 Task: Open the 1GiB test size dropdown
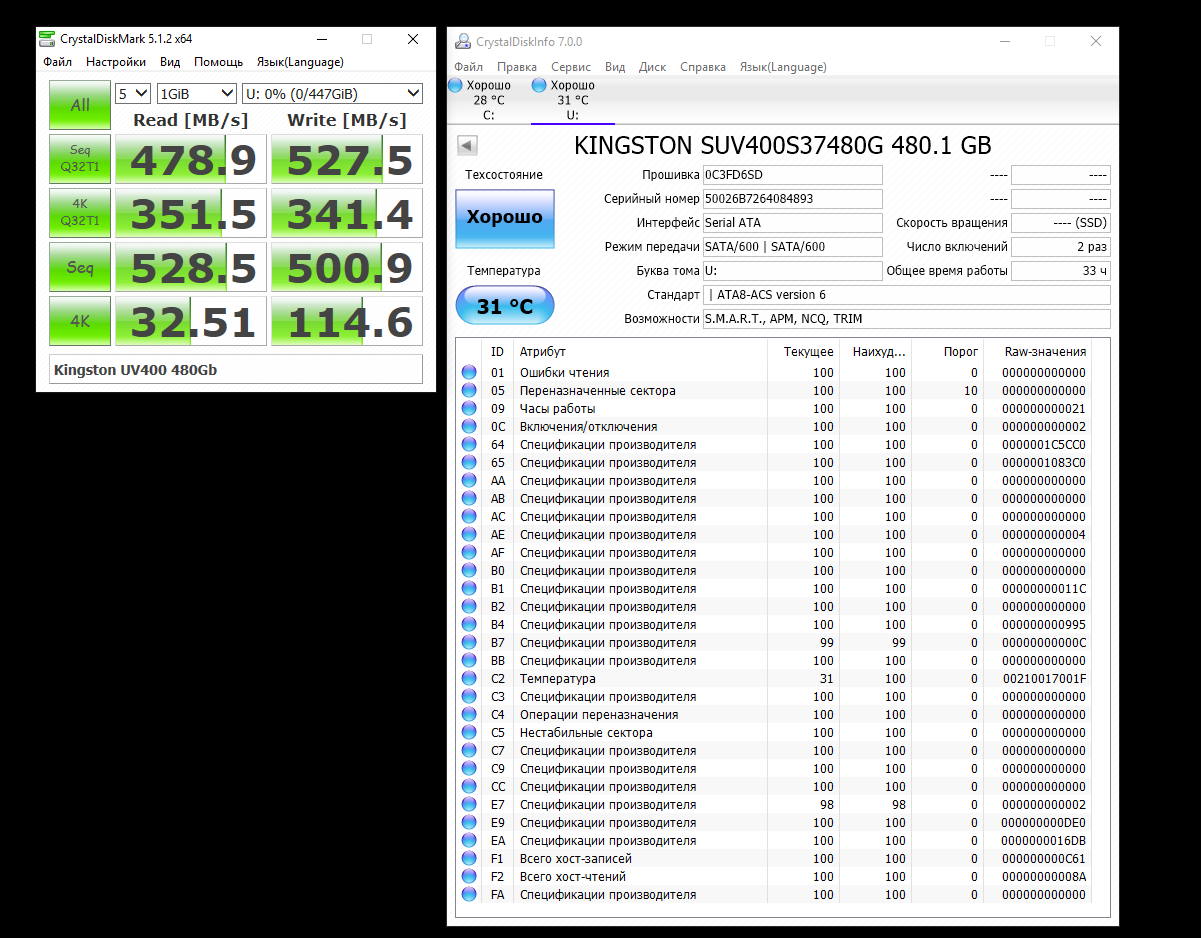click(x=196, y=93)
